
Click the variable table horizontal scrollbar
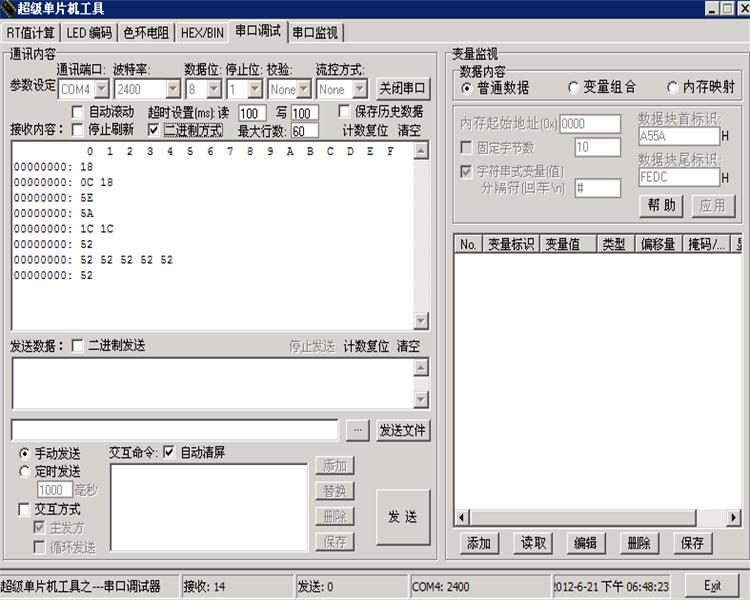[598, 518]
